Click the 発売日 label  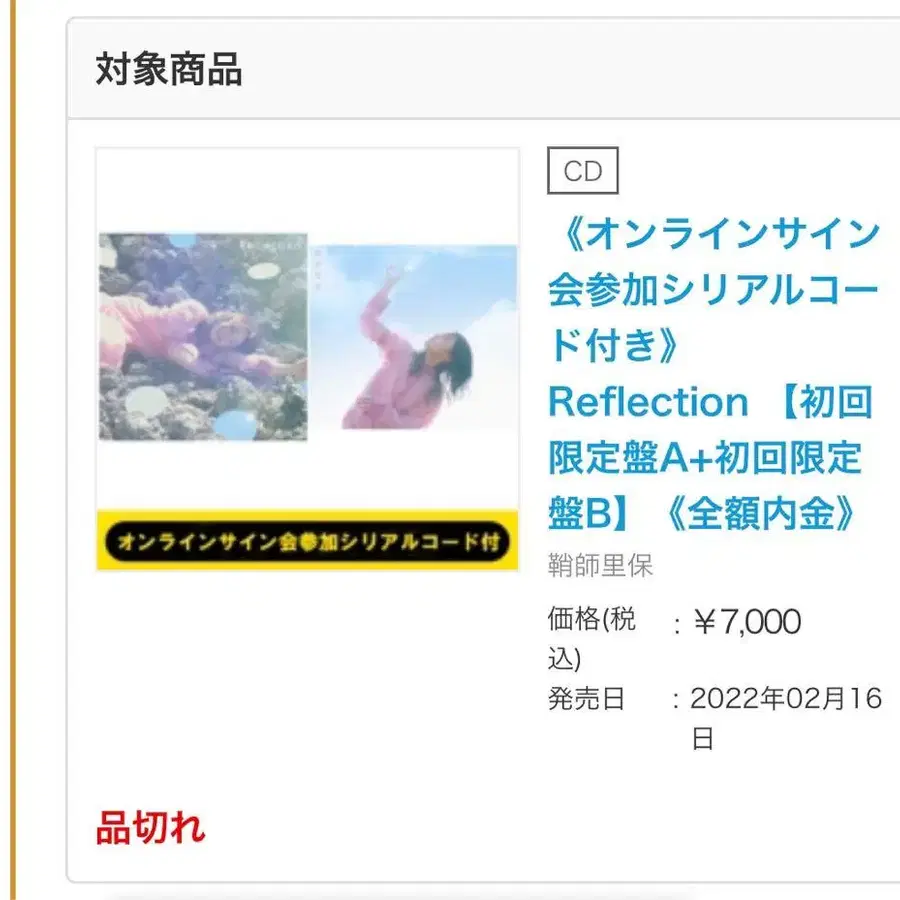pos(586,698)
